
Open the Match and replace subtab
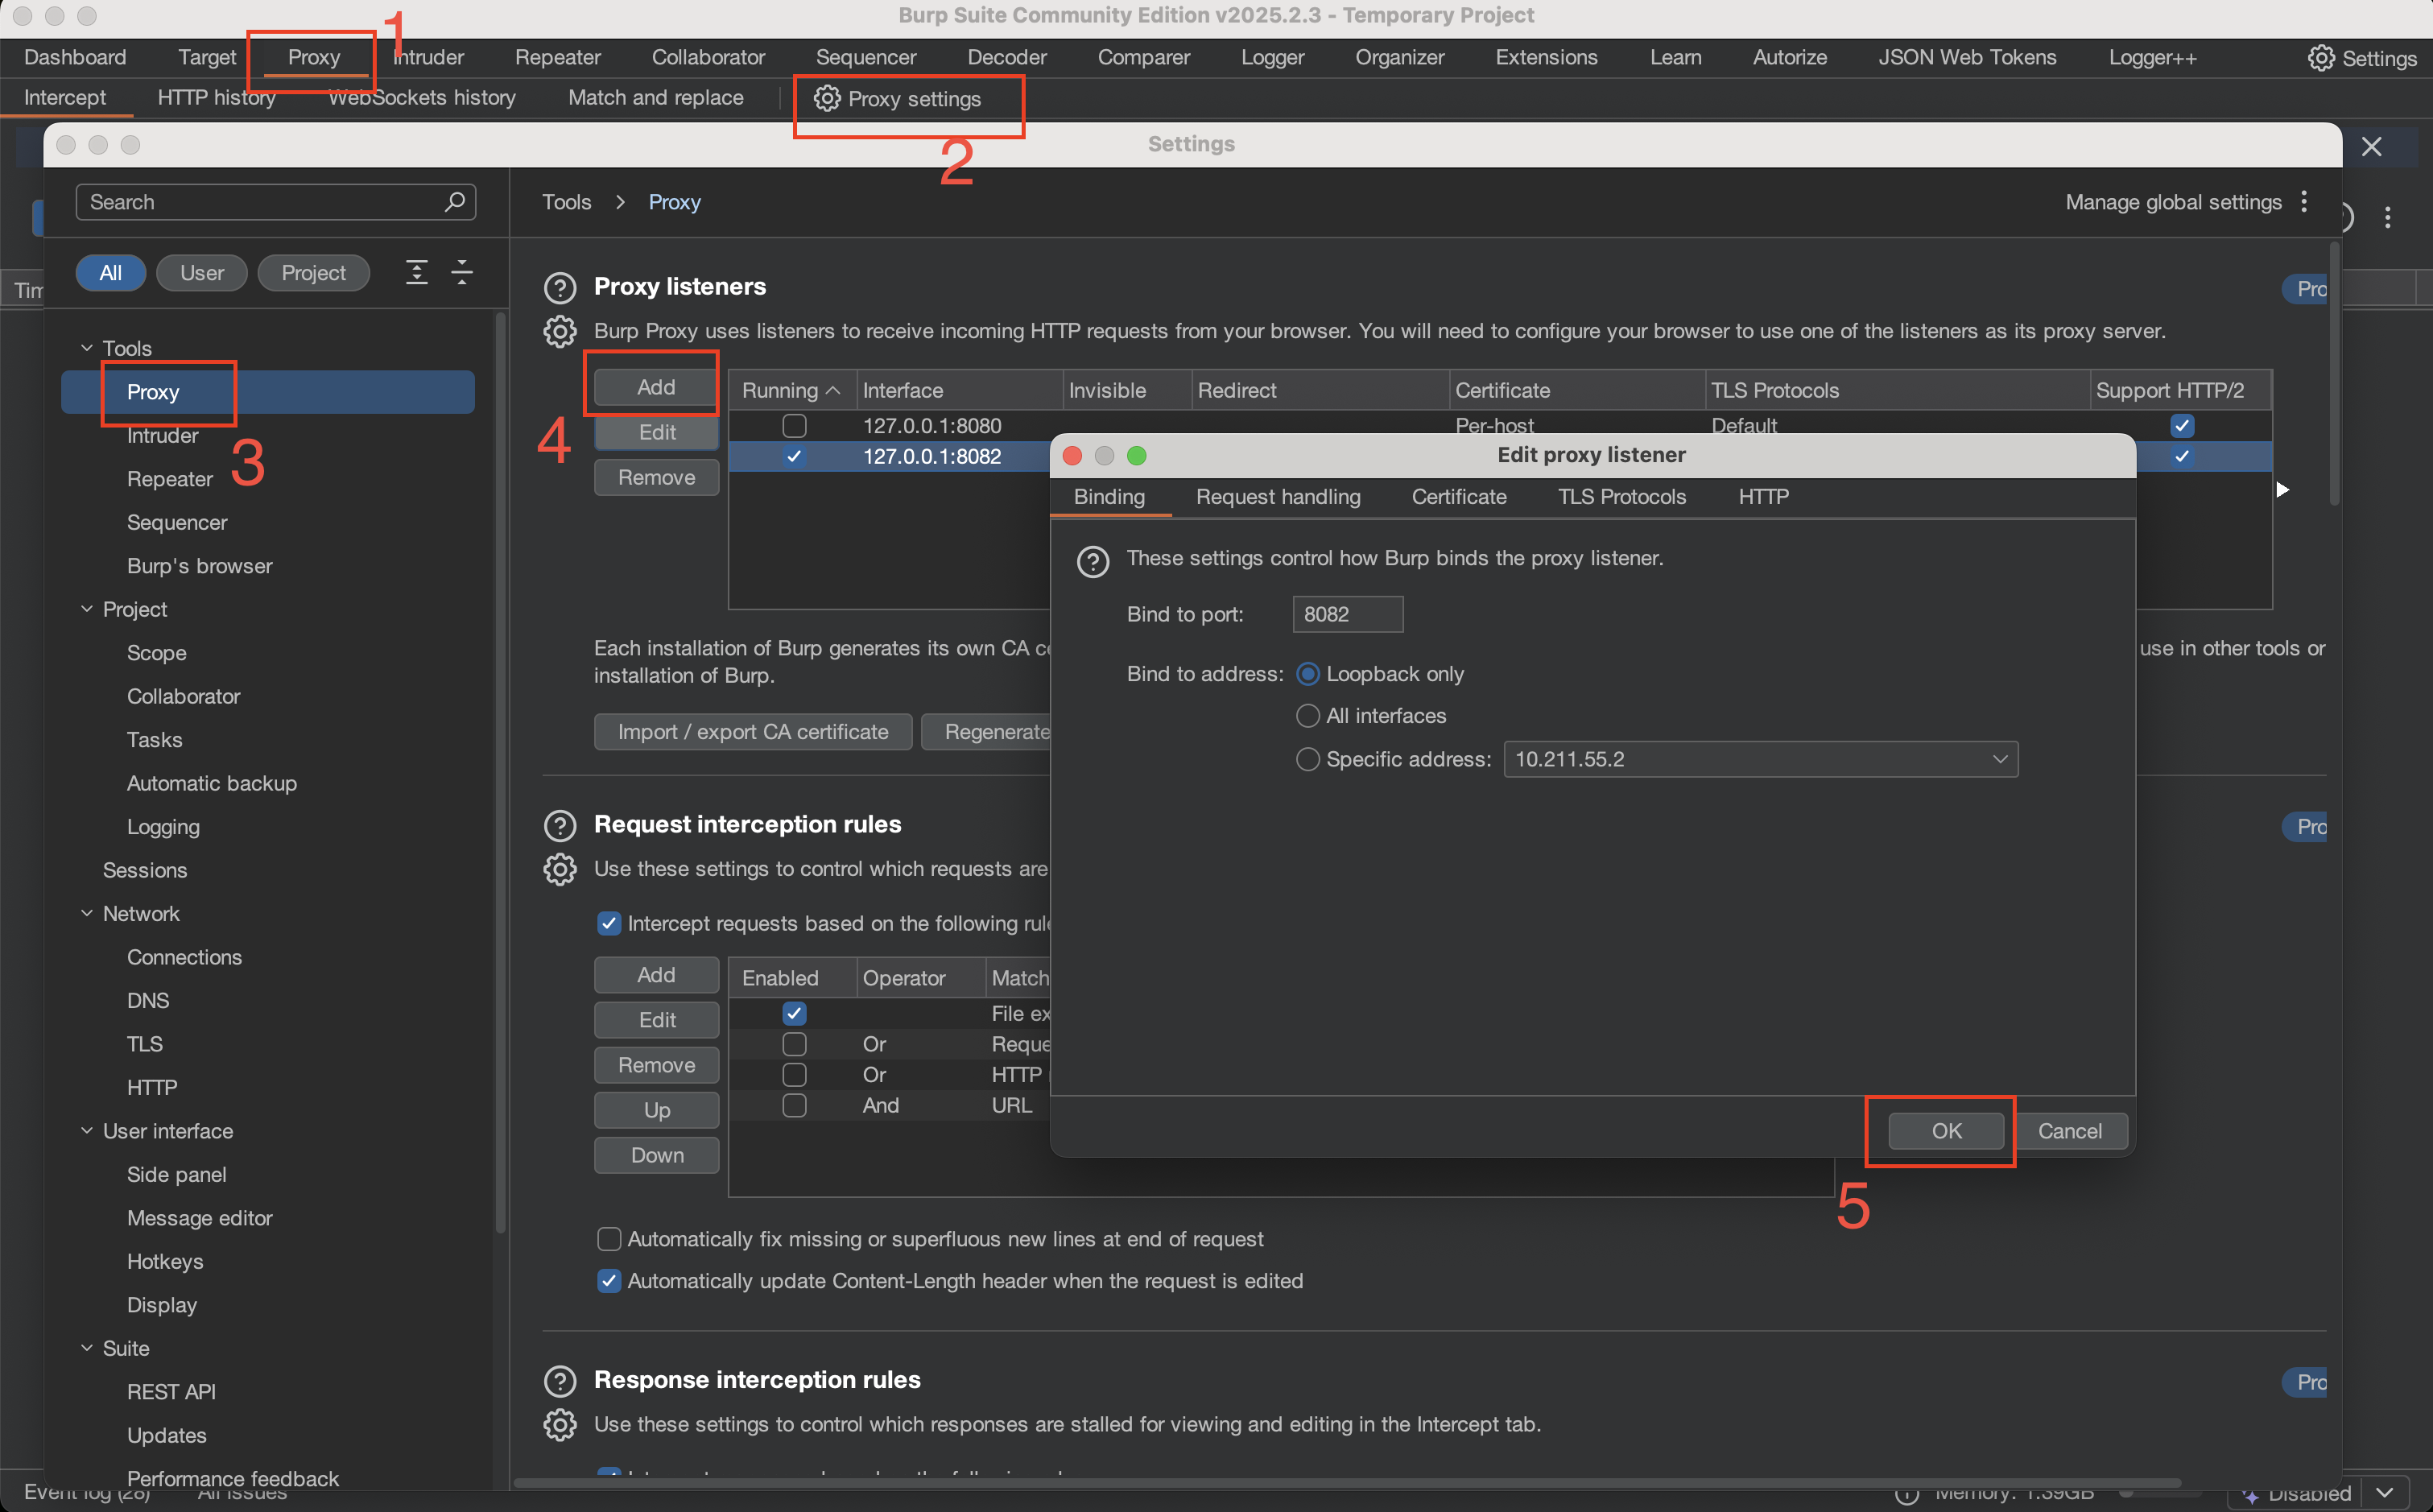tap(655, 97)
